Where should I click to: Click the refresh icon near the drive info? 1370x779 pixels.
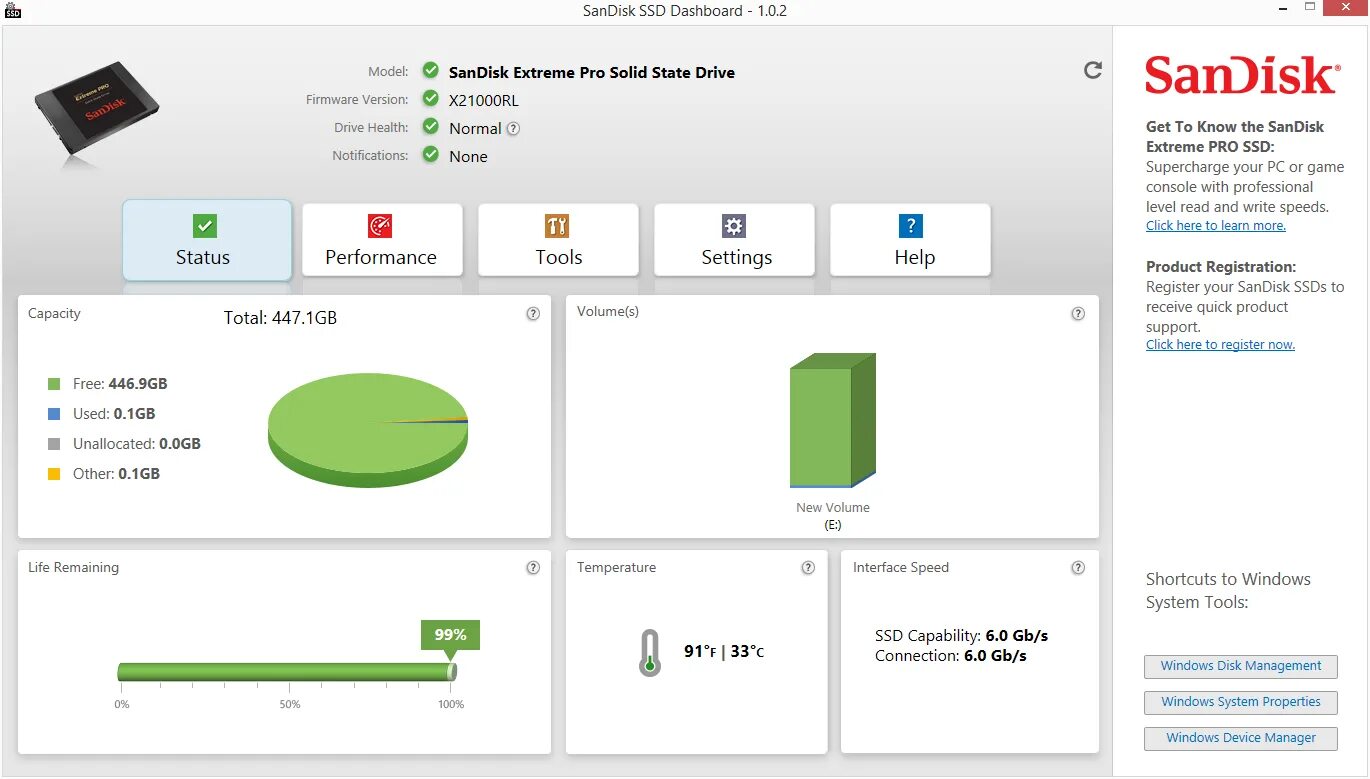1093,70
